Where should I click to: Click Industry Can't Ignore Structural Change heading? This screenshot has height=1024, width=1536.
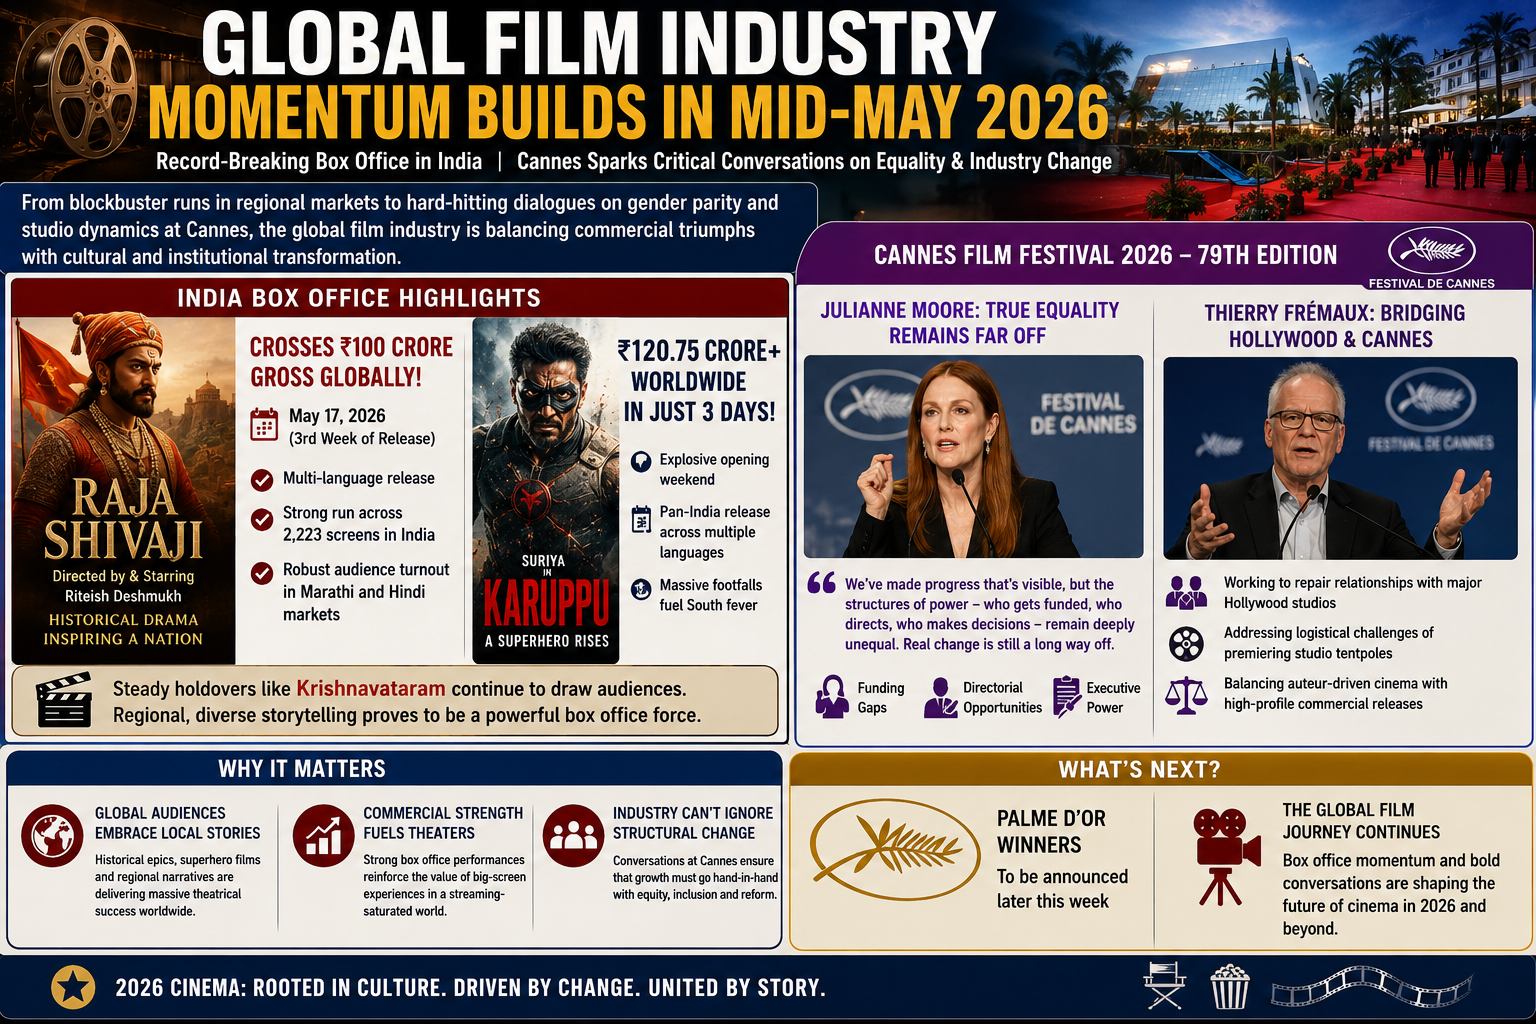point(693,823)
